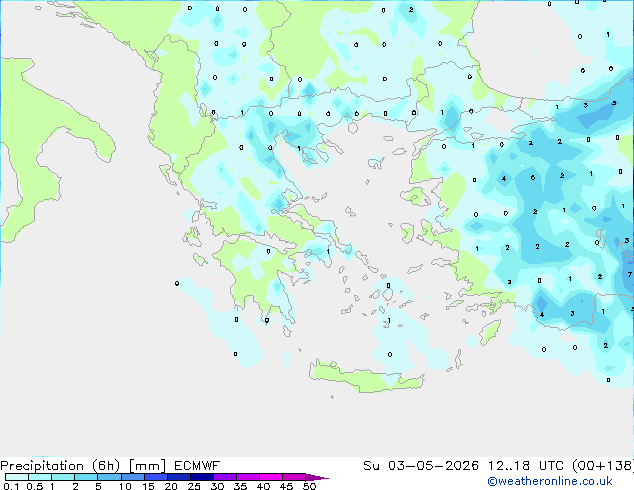Click the map value "7" near Turkey
The height and width of the screenshot is (490, 634).
pos(630,275)
